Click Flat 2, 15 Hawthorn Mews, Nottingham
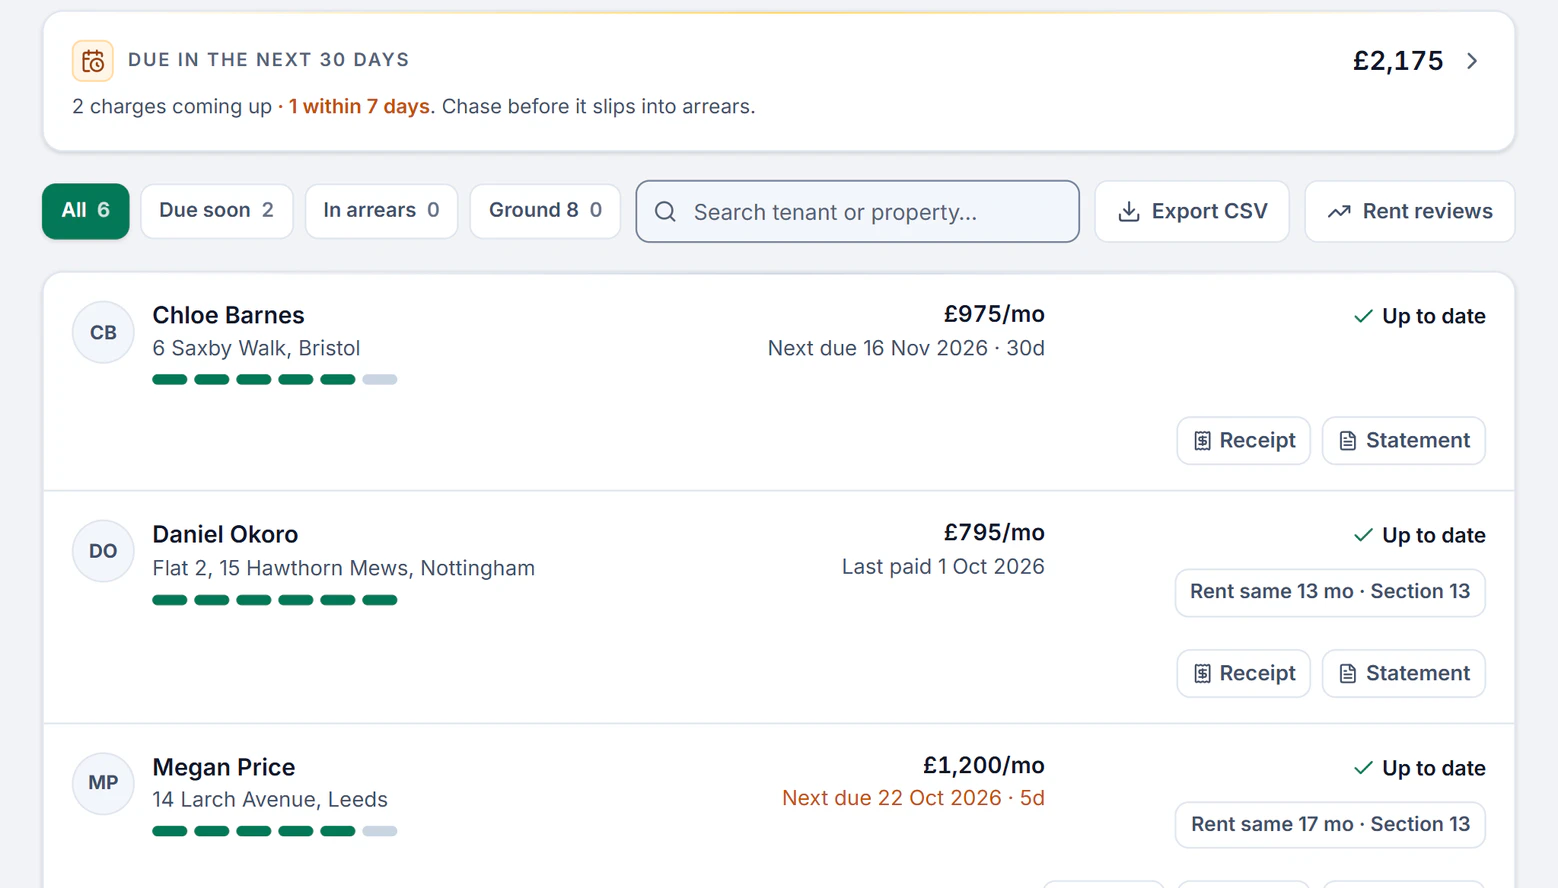The width and height of the screenshot is (1558, 888). (344, 568)
